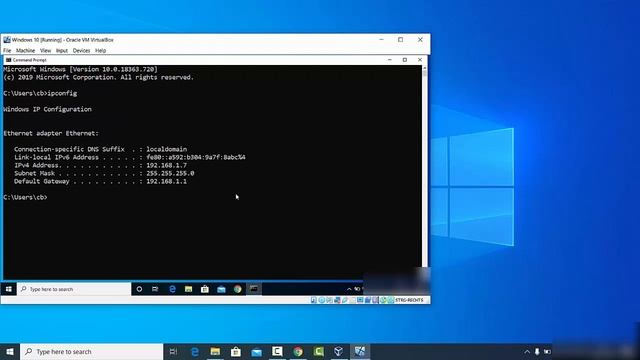The height and width of the screenshot is (360, 640).
Task: Click the STRG-RECHTS host key indicator
Action: pos(409,300)
